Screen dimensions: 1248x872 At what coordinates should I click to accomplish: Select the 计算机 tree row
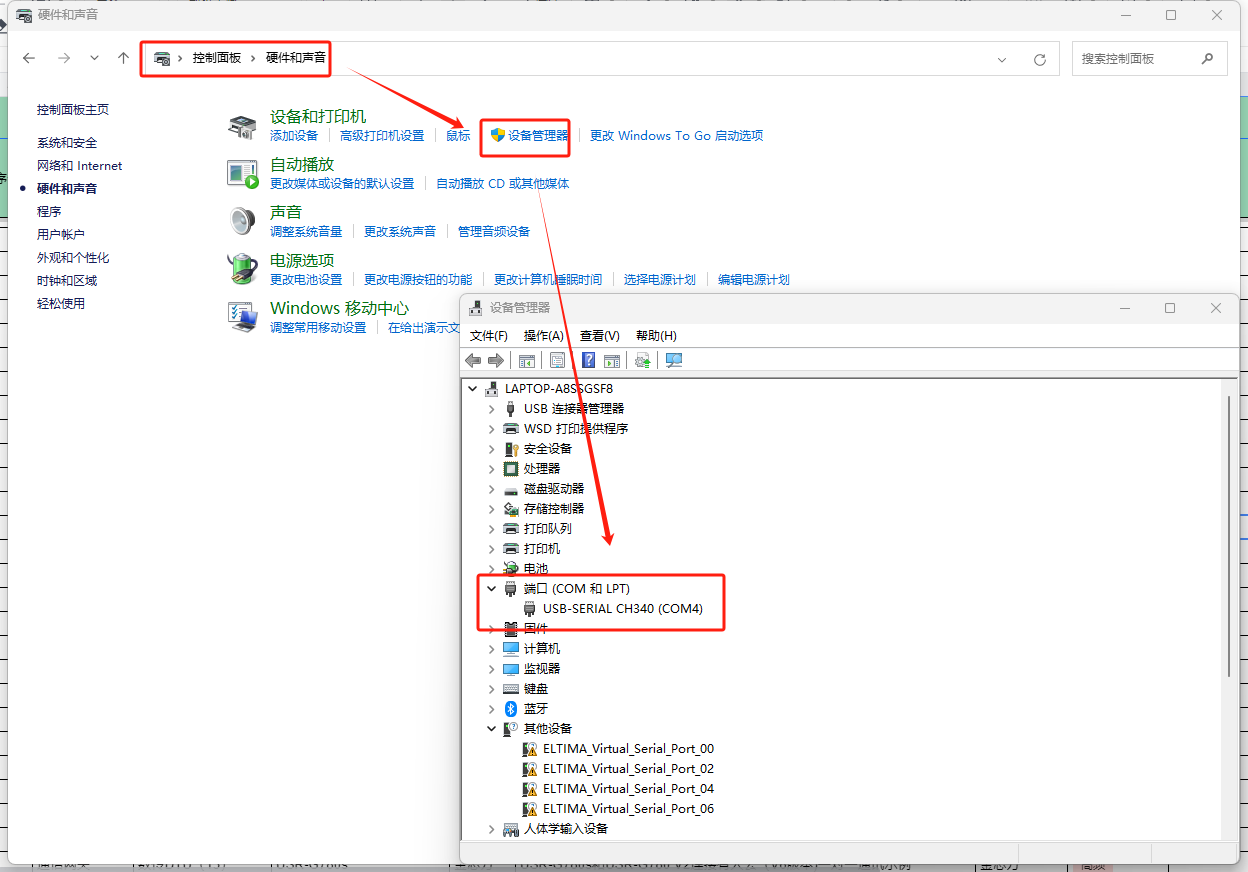542,648
